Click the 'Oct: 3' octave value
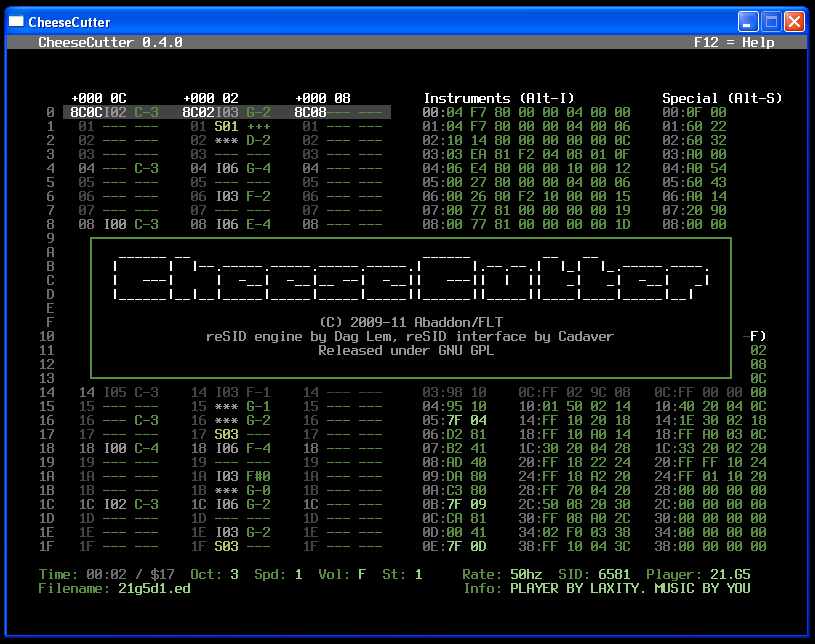The height and width of the screenshot is (644, 815). (x=215, y=574)
